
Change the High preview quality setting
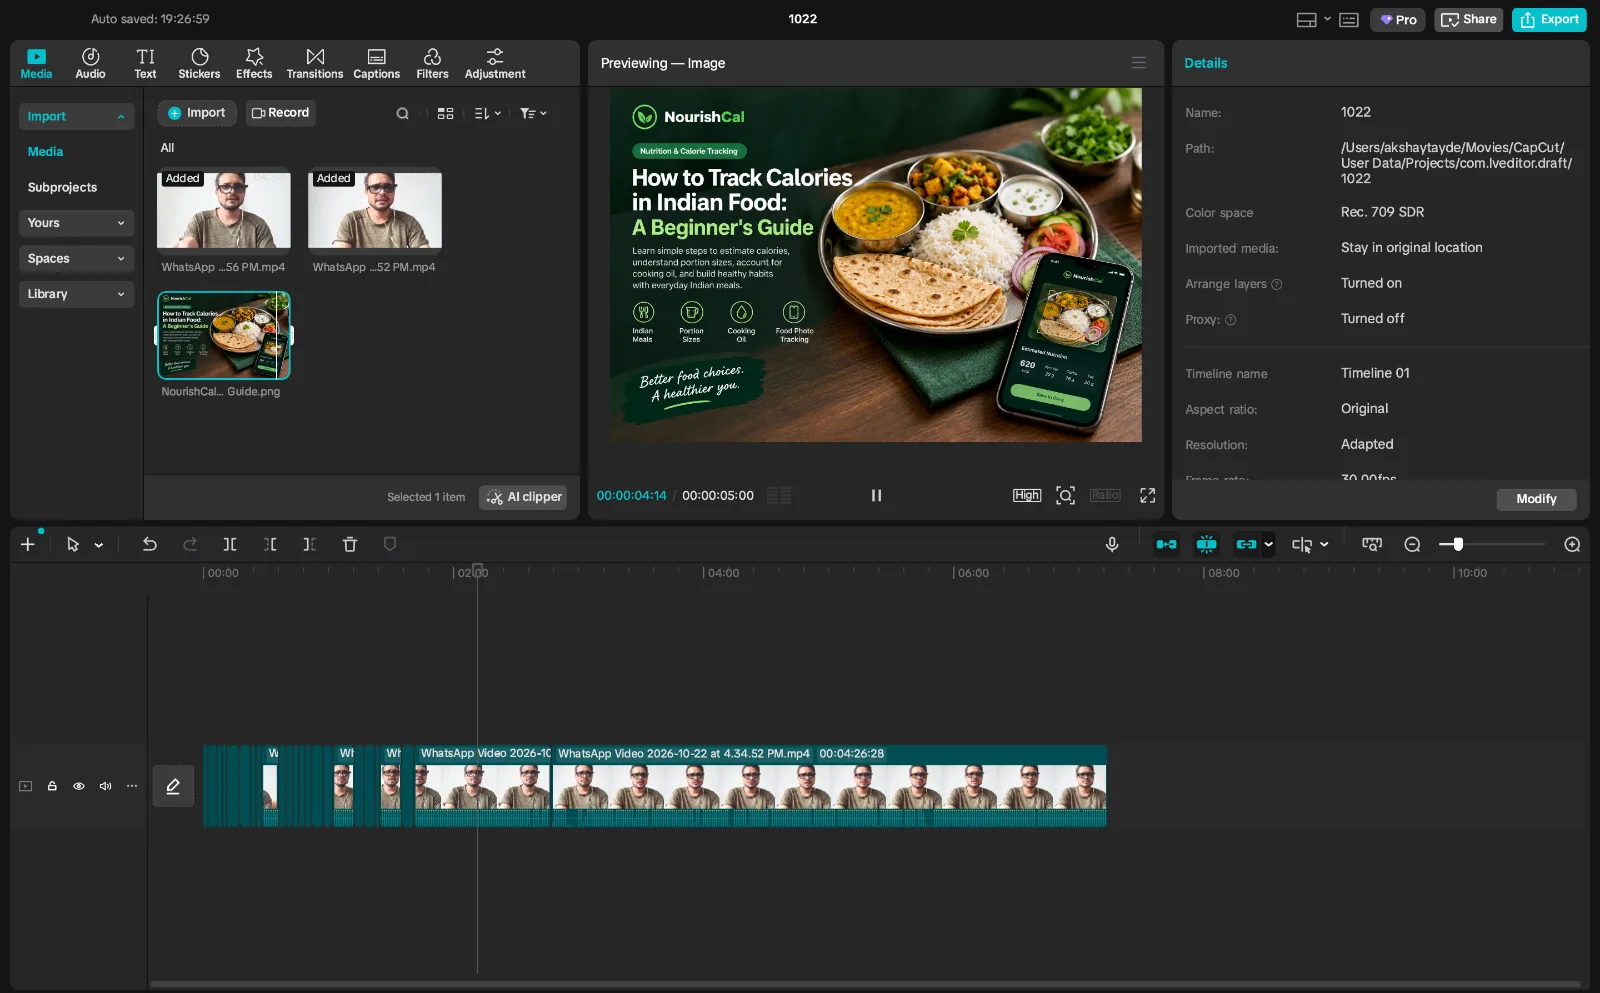[1027, 495]
